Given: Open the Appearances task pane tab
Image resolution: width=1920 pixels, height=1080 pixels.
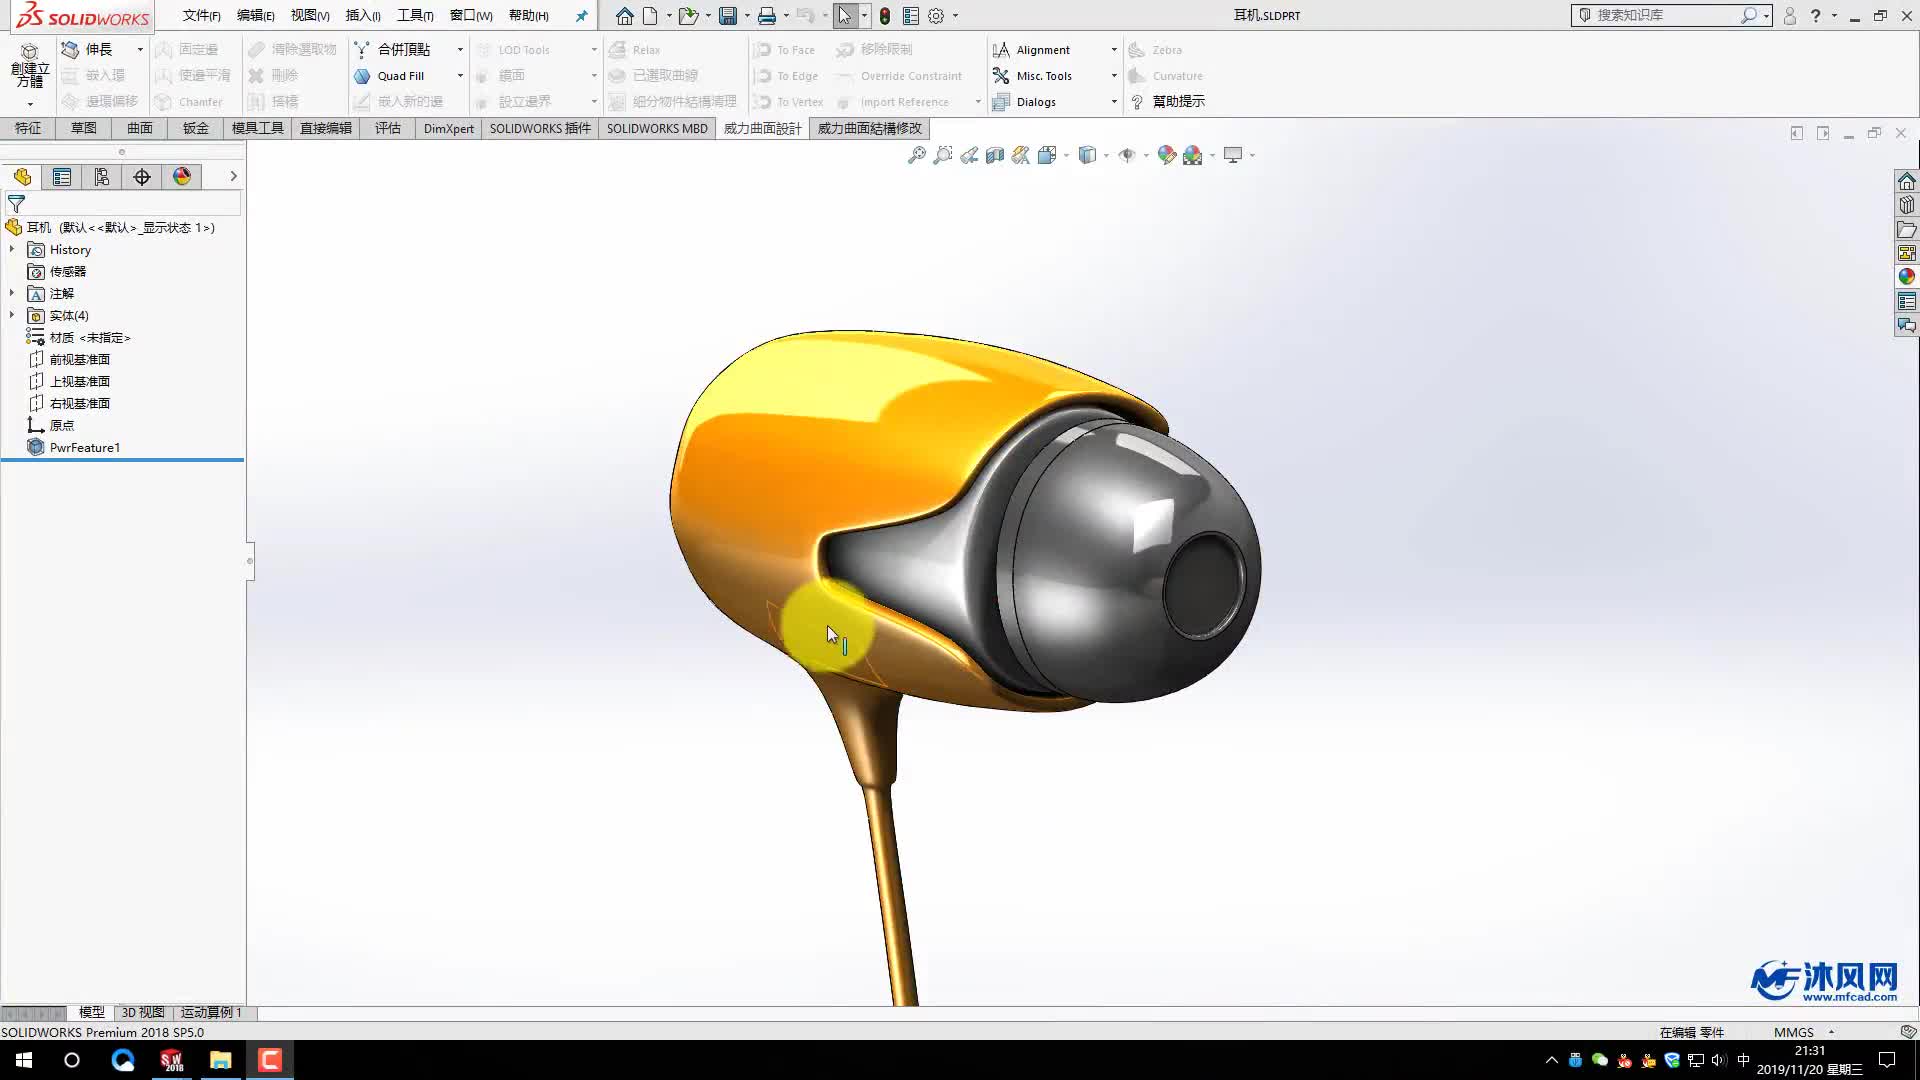Looking at the screenshot, I should (1907, 277).
